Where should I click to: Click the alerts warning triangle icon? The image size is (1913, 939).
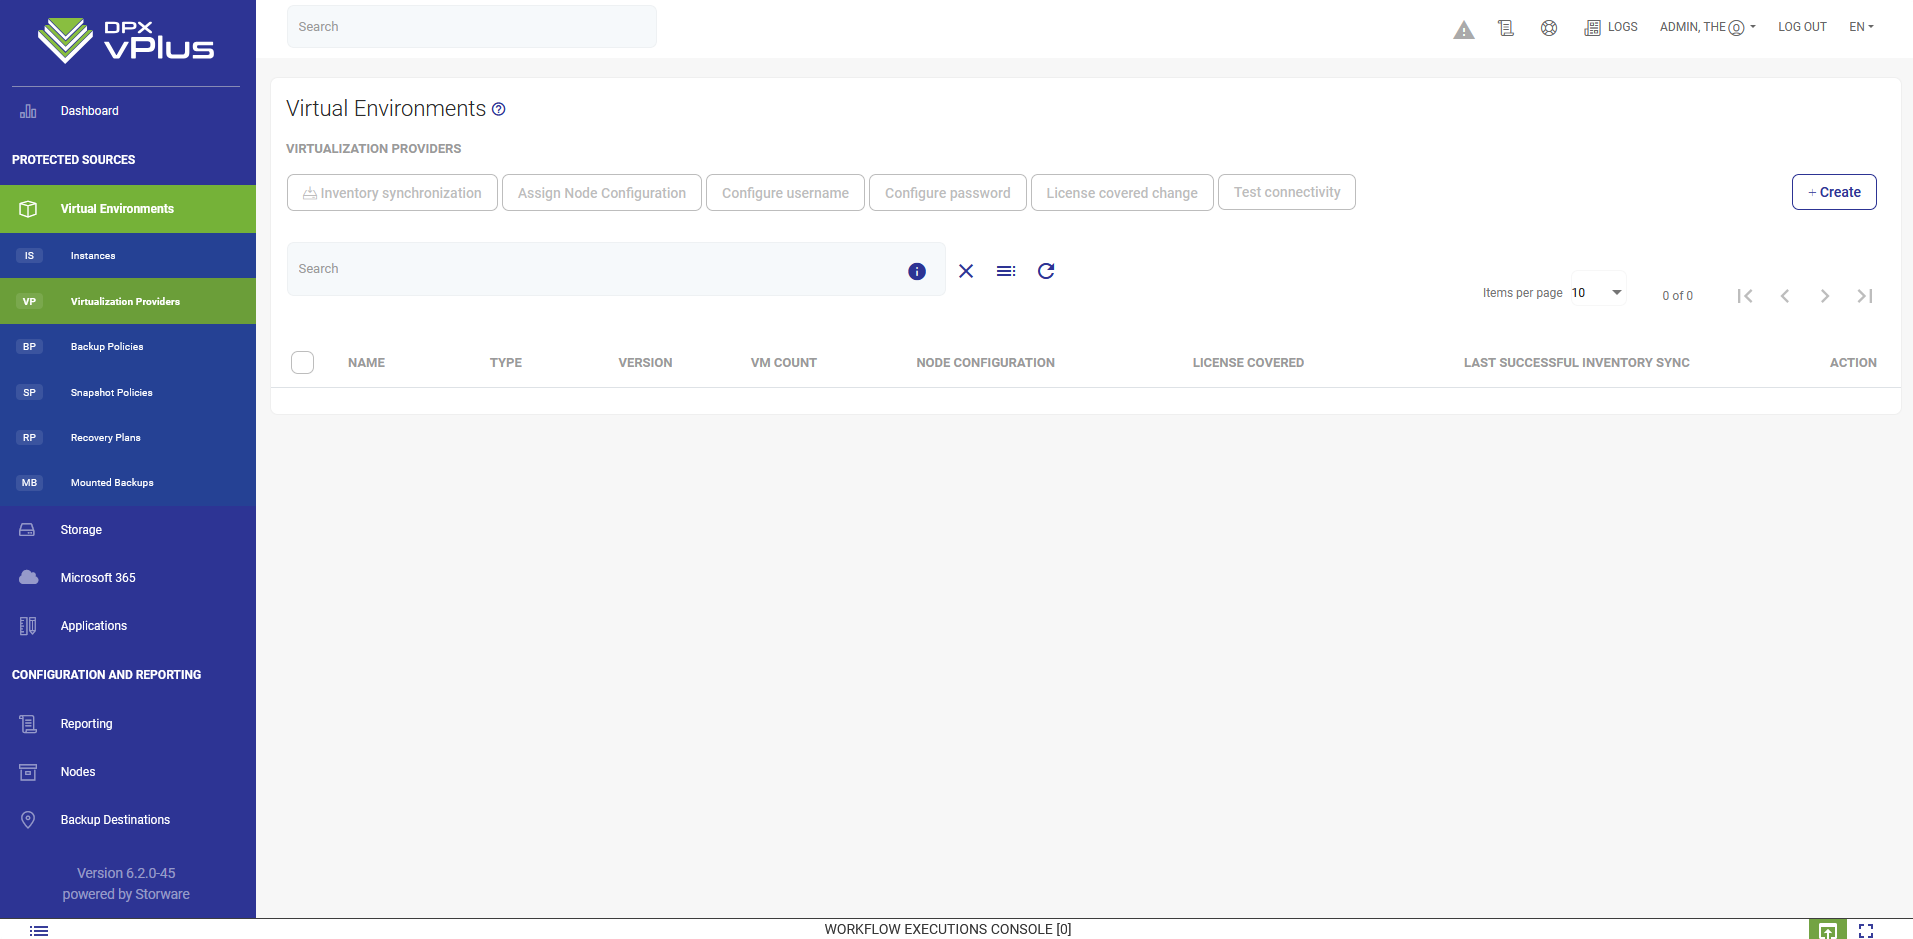tap(1463, 29)
